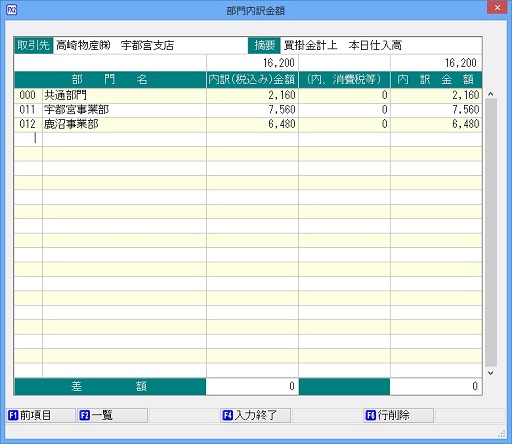Click the 取引先 label
Screen dimensions: 512x444
point(33,45)
